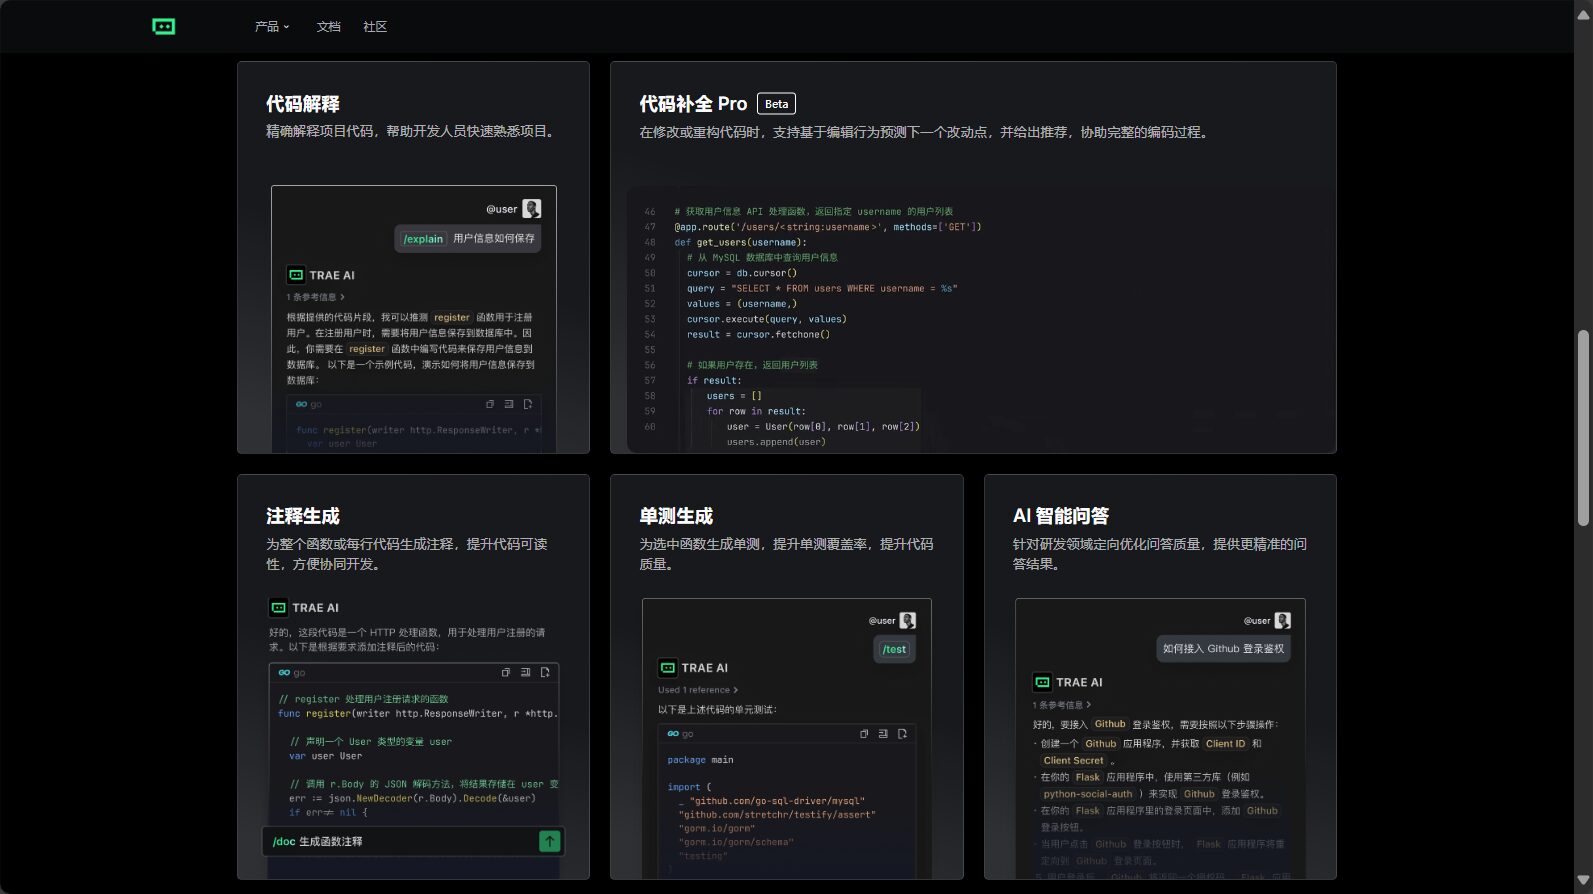Expand Used 1 reference
The image size is (1593, 894).
(x=698, y=690)
